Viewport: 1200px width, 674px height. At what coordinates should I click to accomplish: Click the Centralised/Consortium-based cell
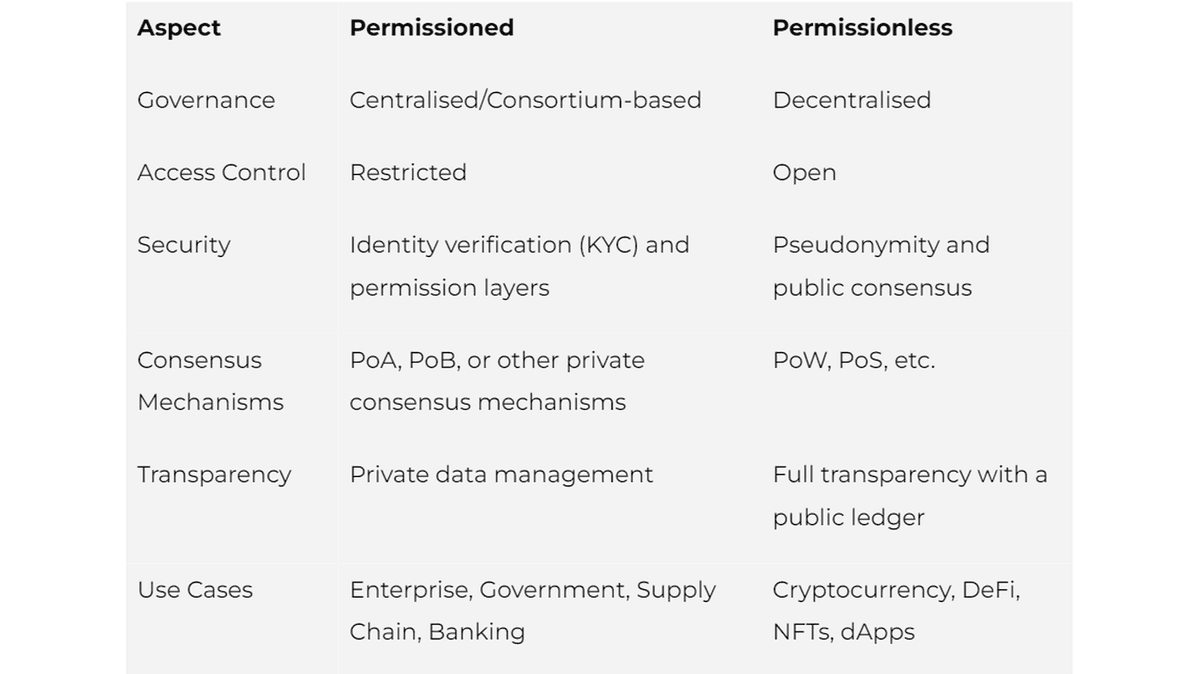(525, 100)
